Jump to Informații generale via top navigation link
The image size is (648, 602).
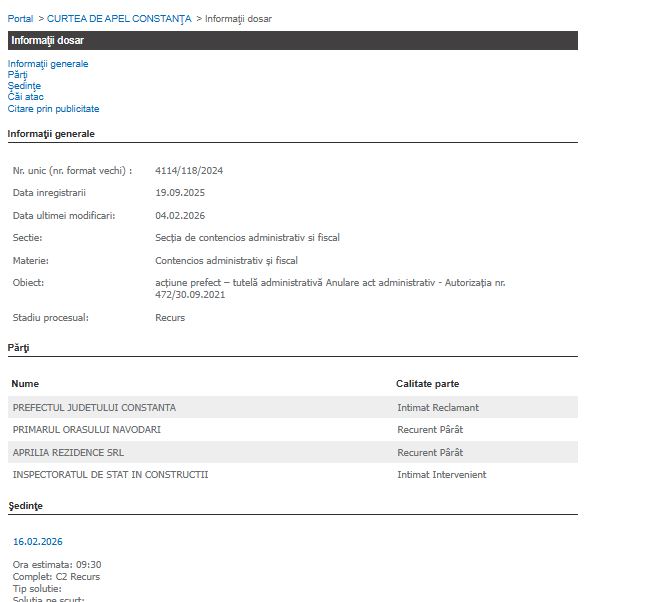pyautogui.click(x=48, y=64)
